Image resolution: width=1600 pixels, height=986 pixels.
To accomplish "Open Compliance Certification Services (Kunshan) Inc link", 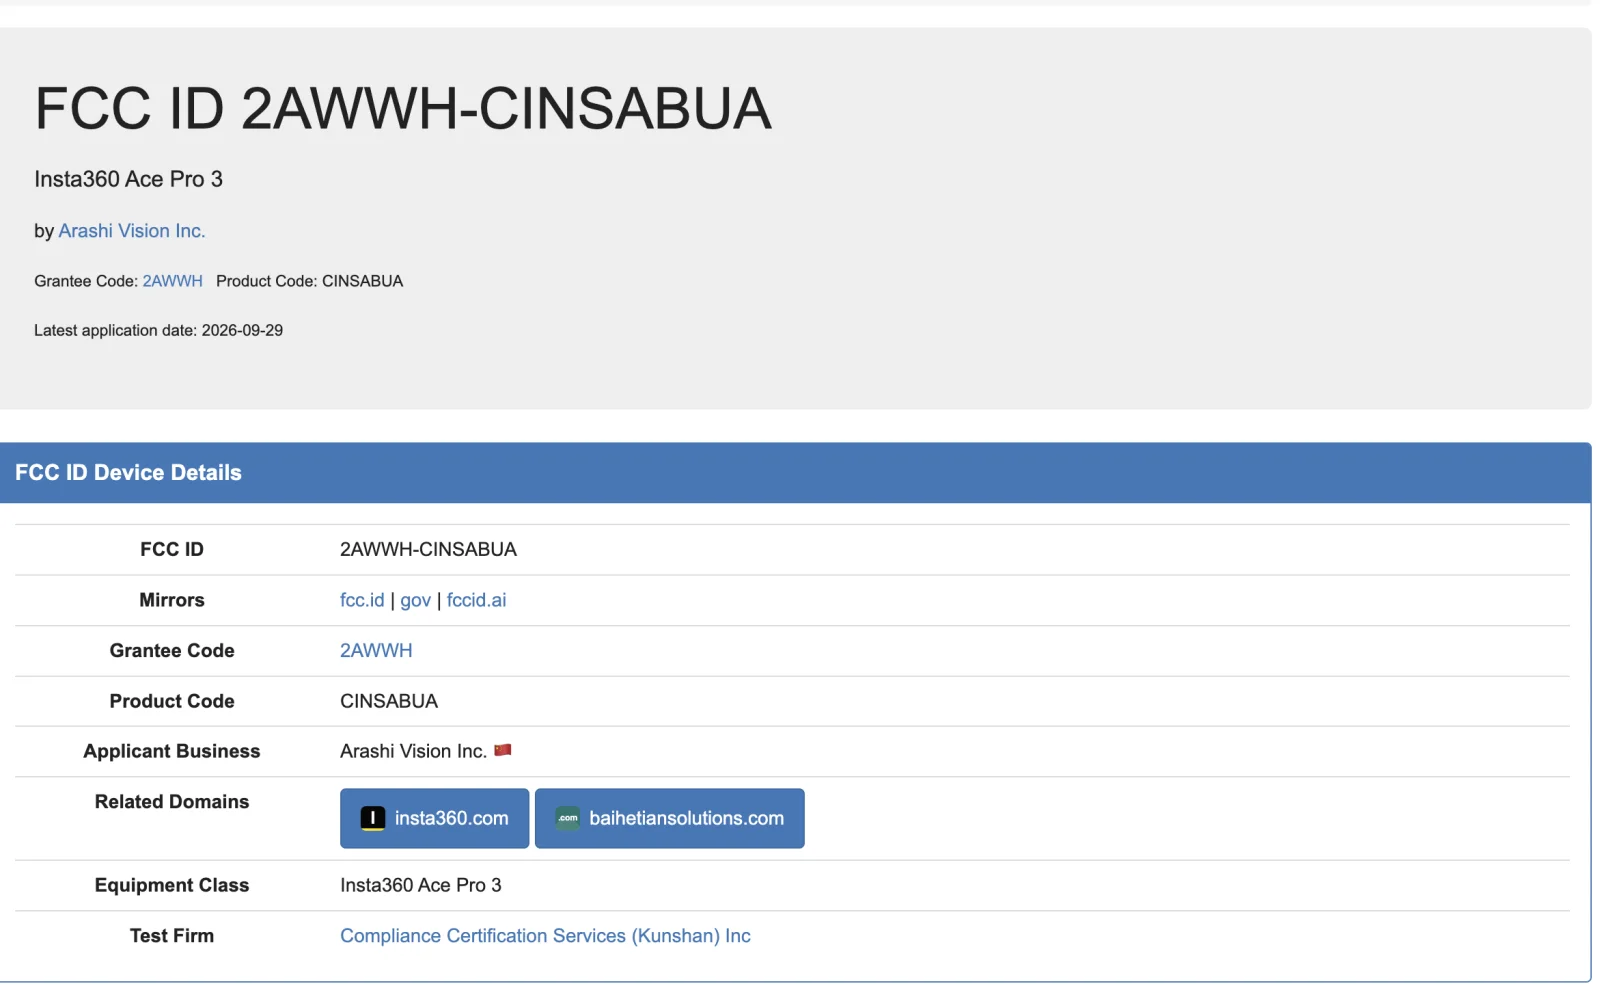I will pos(545,936).
